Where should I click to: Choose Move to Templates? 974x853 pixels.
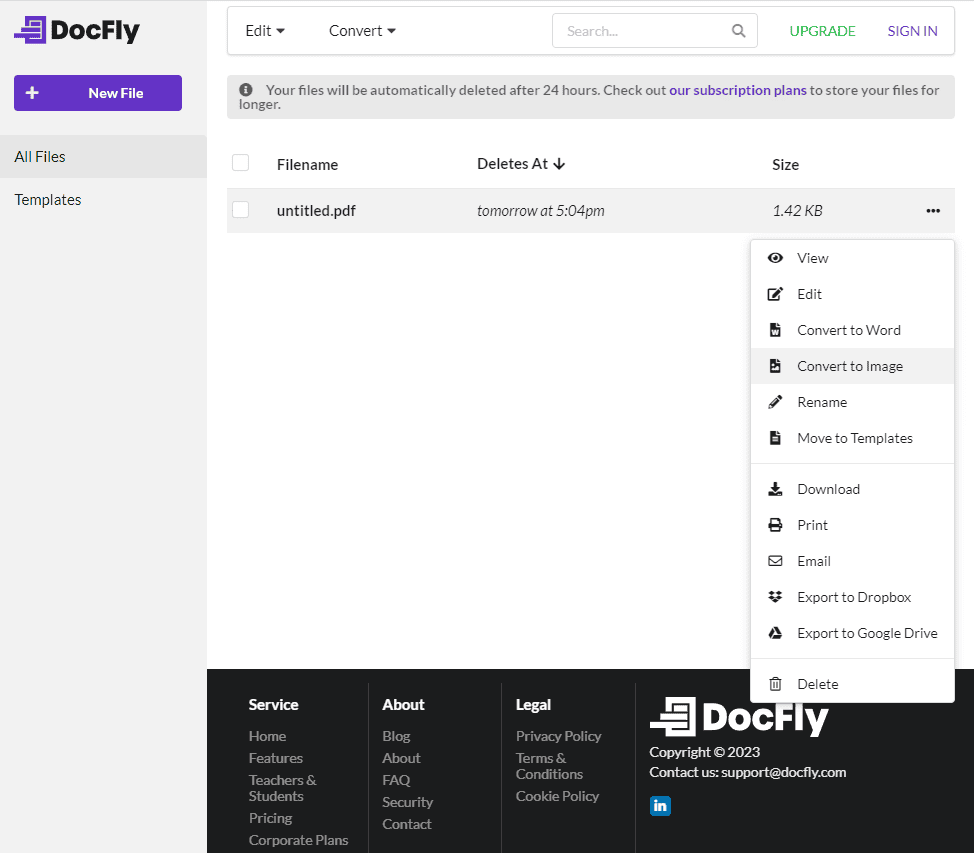pos(852,438)
